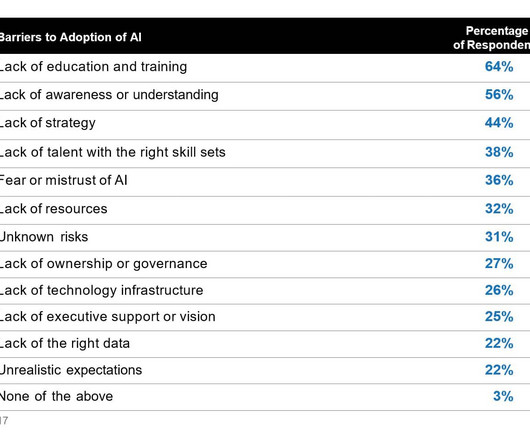Click the 'Unrealistic expectations' row label
The image size is (530, 442).
click(x=71, y=370)
